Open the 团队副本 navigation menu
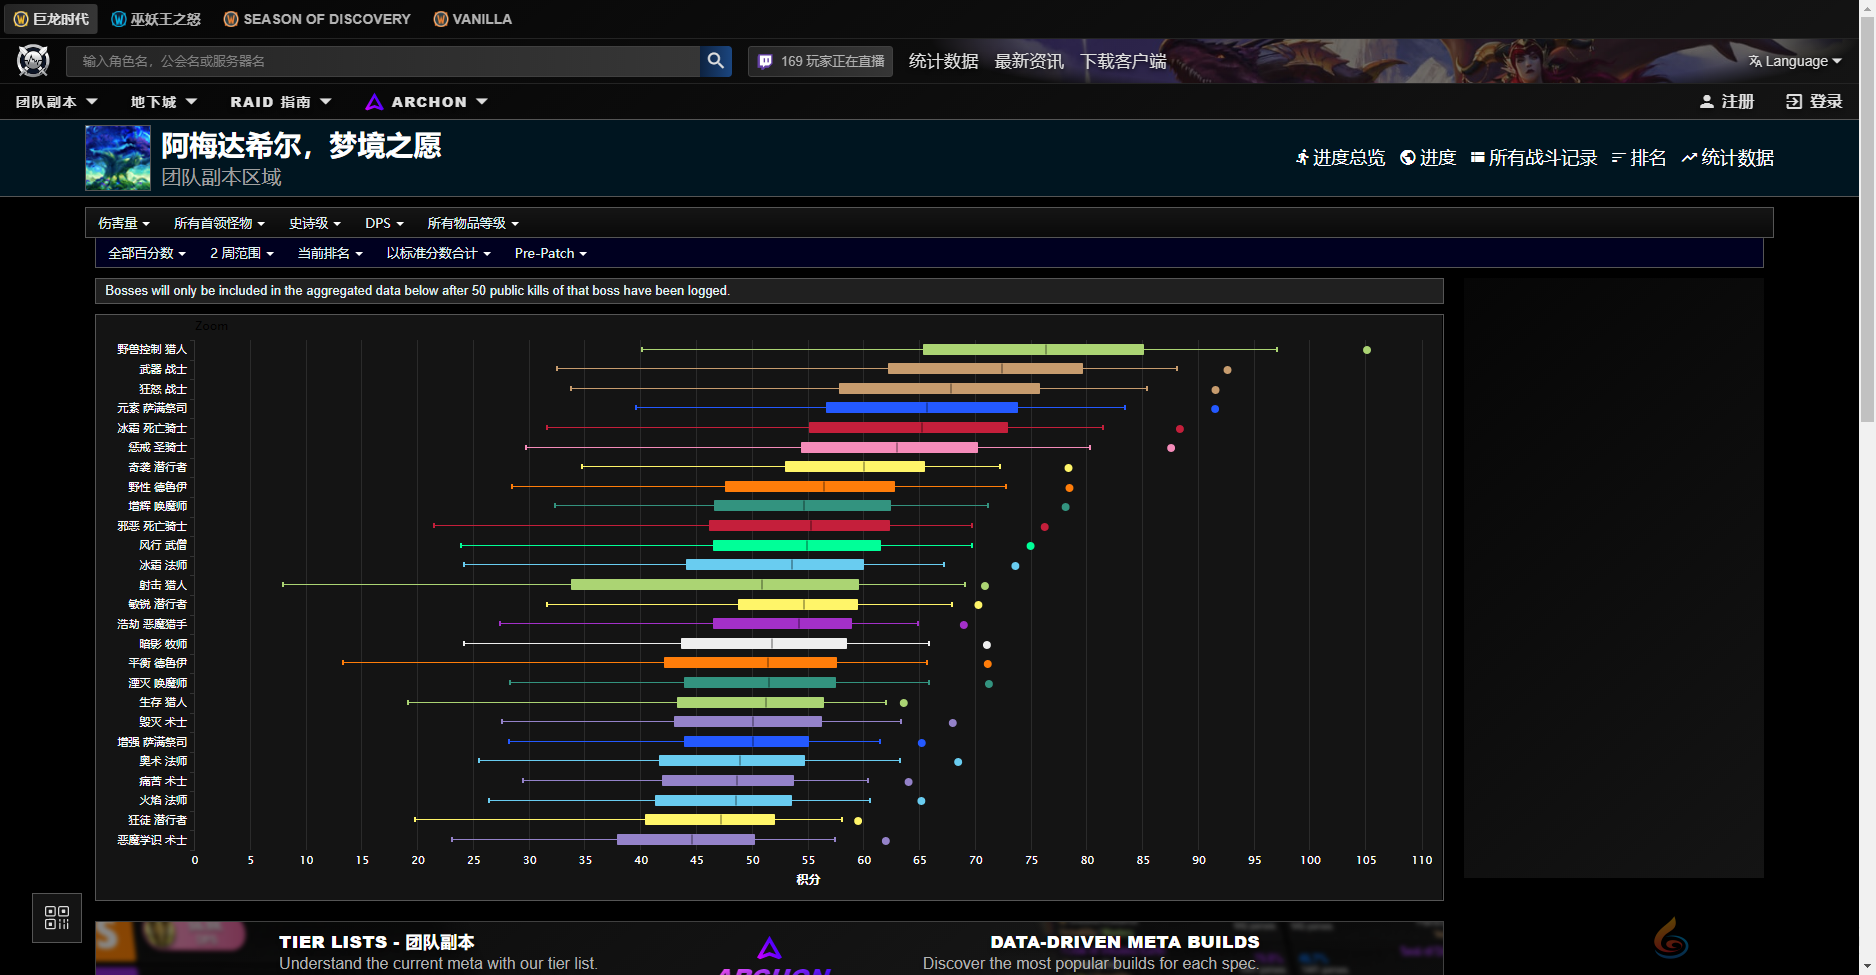Image resolution: width=1876 pixels, height=975 pixels. click(x=57, y=102)
